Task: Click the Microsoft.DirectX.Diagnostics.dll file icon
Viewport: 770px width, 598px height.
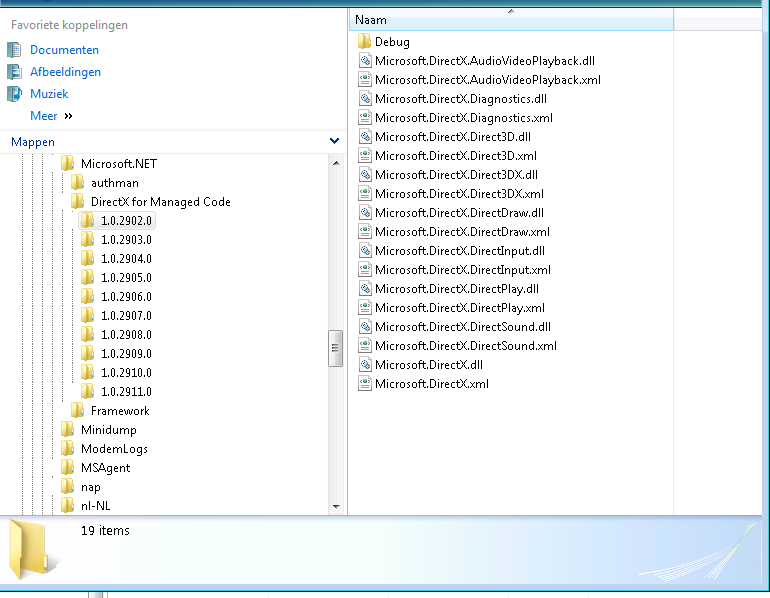Action: pyautogui.click(x=364, y=99)
